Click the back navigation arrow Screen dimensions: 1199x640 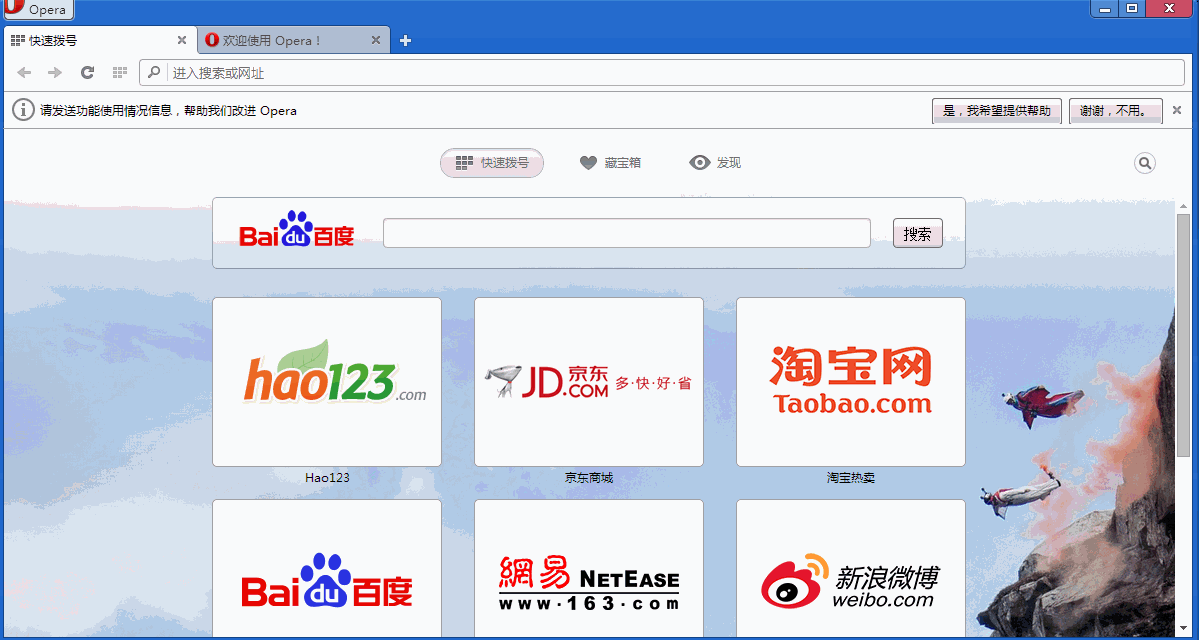point(24,72)
